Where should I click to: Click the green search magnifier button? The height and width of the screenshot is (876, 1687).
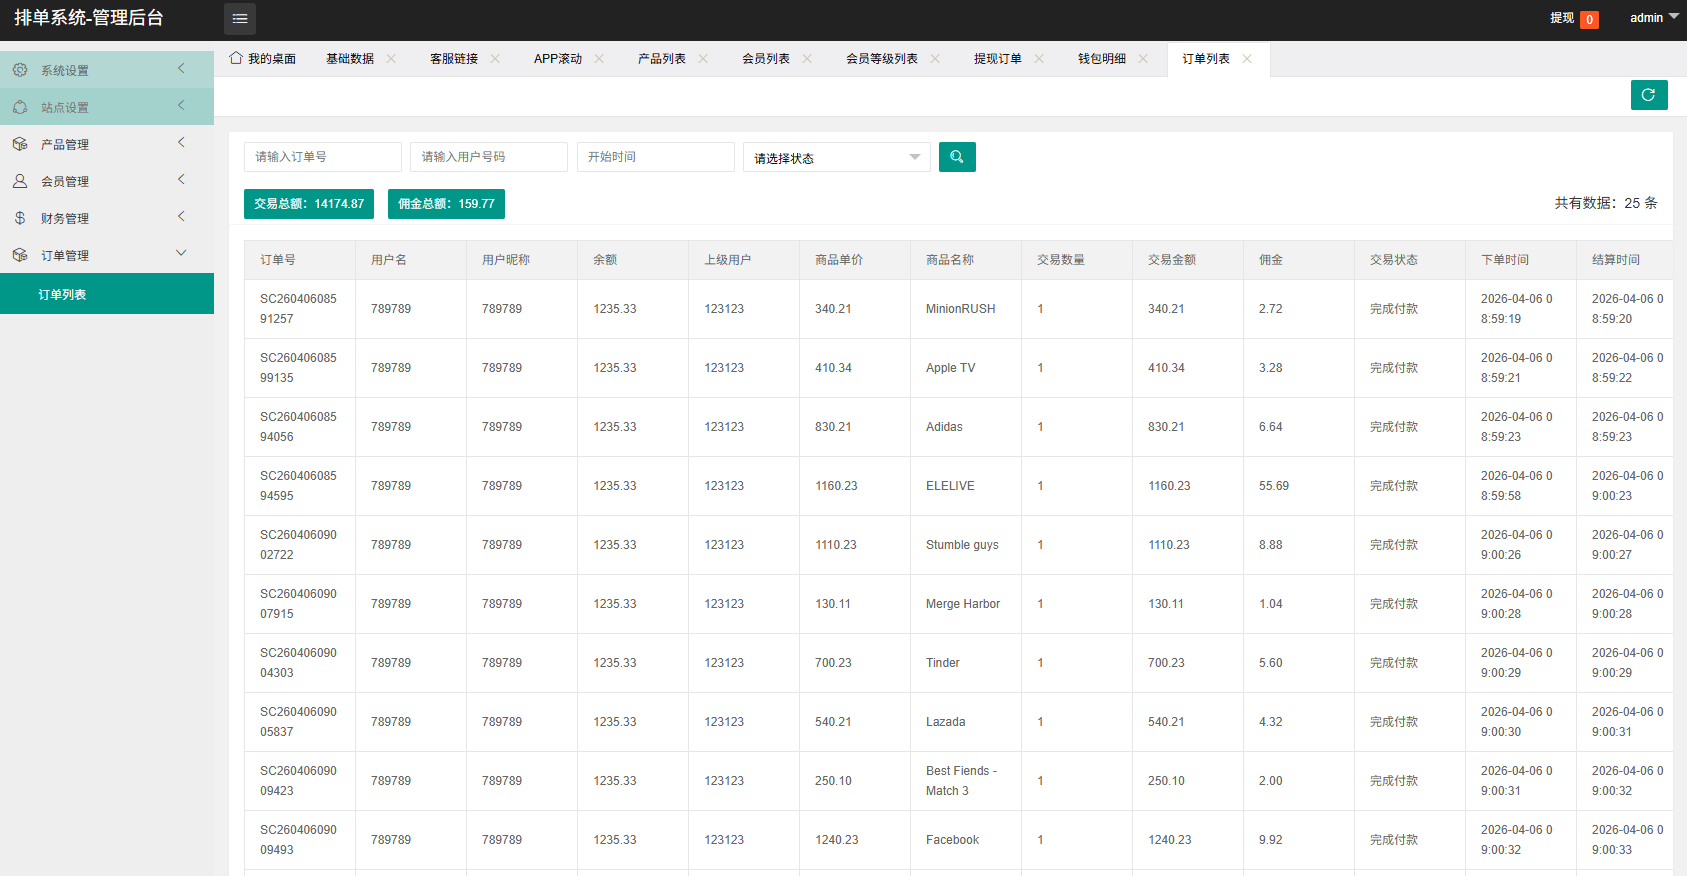point(956,157)
